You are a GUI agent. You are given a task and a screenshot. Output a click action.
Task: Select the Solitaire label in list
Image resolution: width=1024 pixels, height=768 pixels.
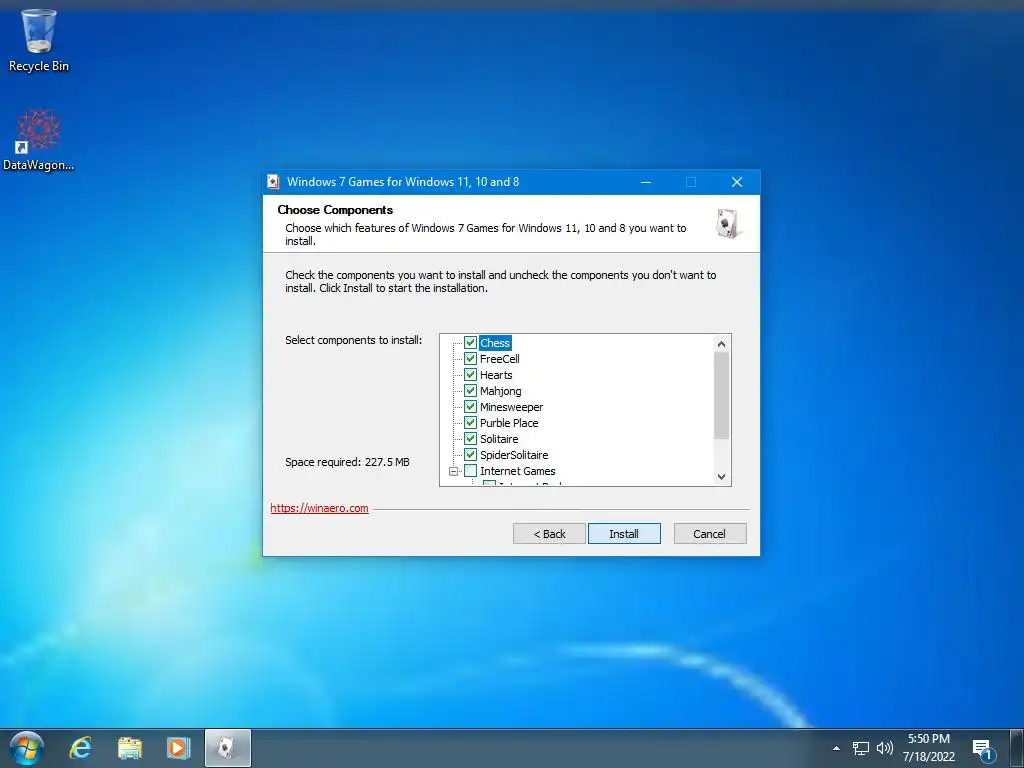pyautogui.click(x=499, y=439)
